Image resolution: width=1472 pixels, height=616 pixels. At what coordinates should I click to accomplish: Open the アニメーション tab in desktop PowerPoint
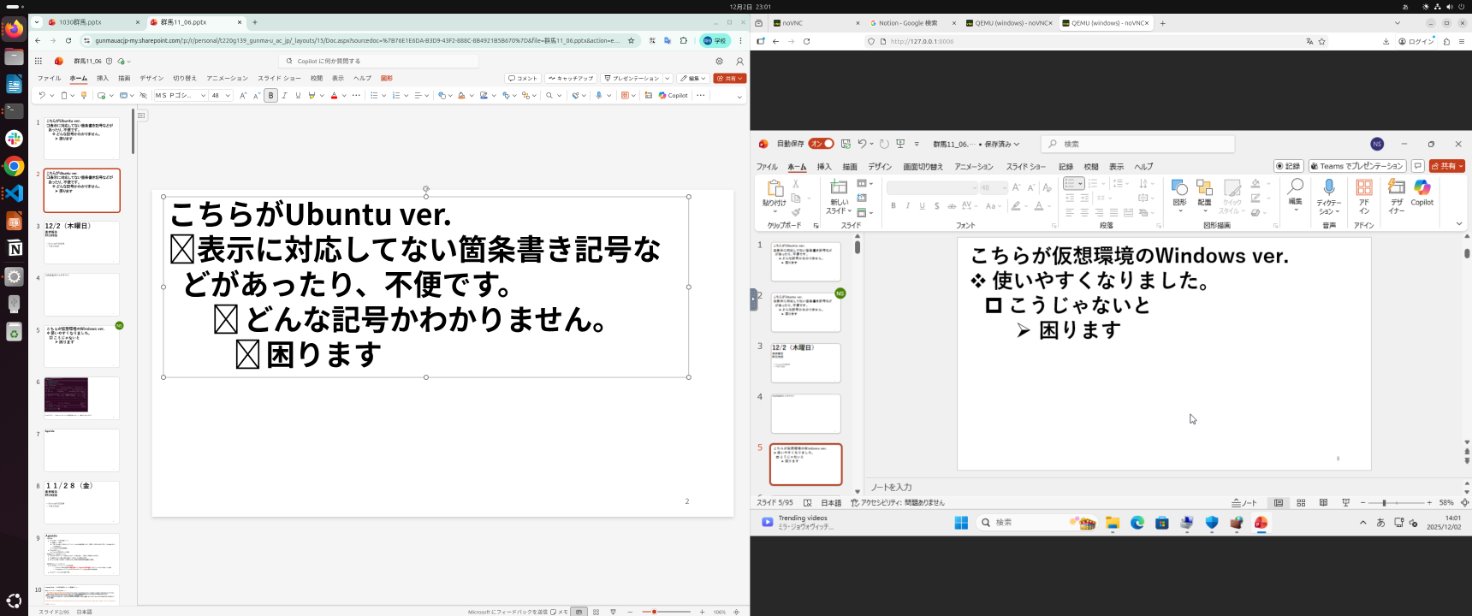tap(973, 167)
